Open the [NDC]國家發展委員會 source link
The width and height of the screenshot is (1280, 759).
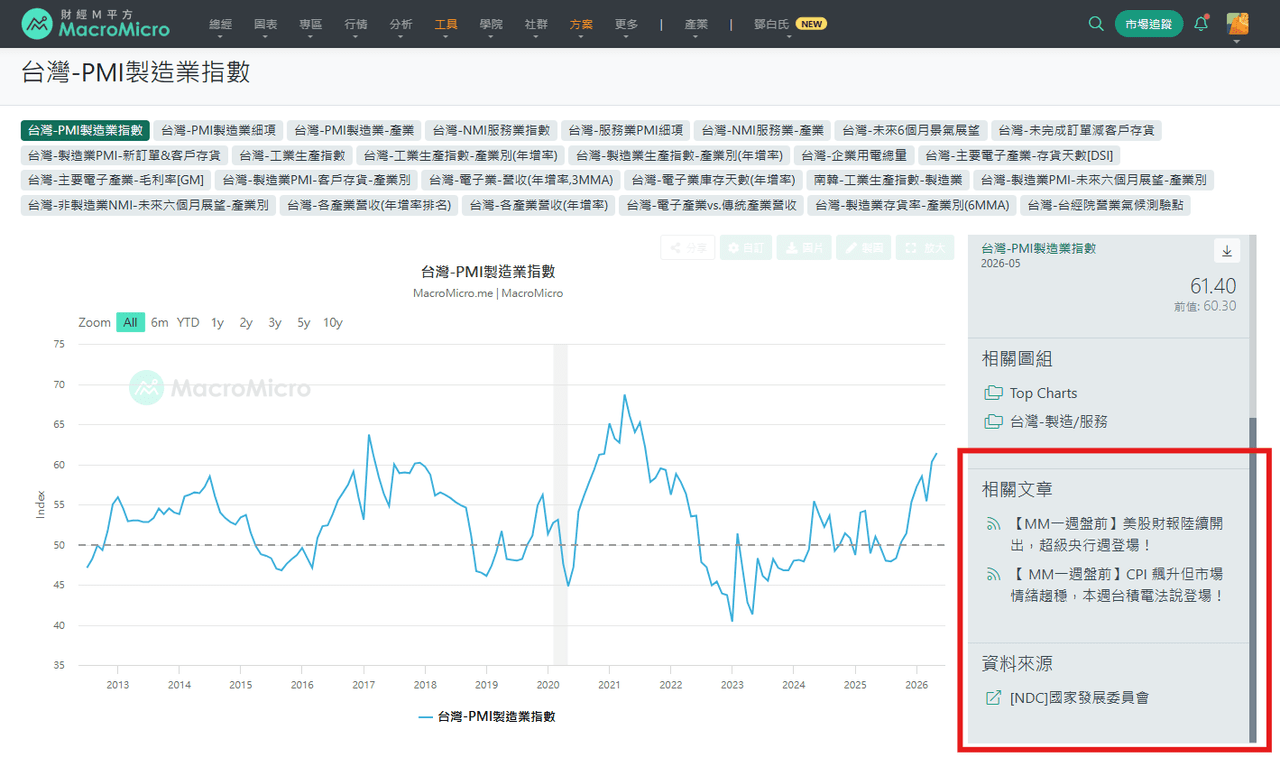[x=1079, y=698]
